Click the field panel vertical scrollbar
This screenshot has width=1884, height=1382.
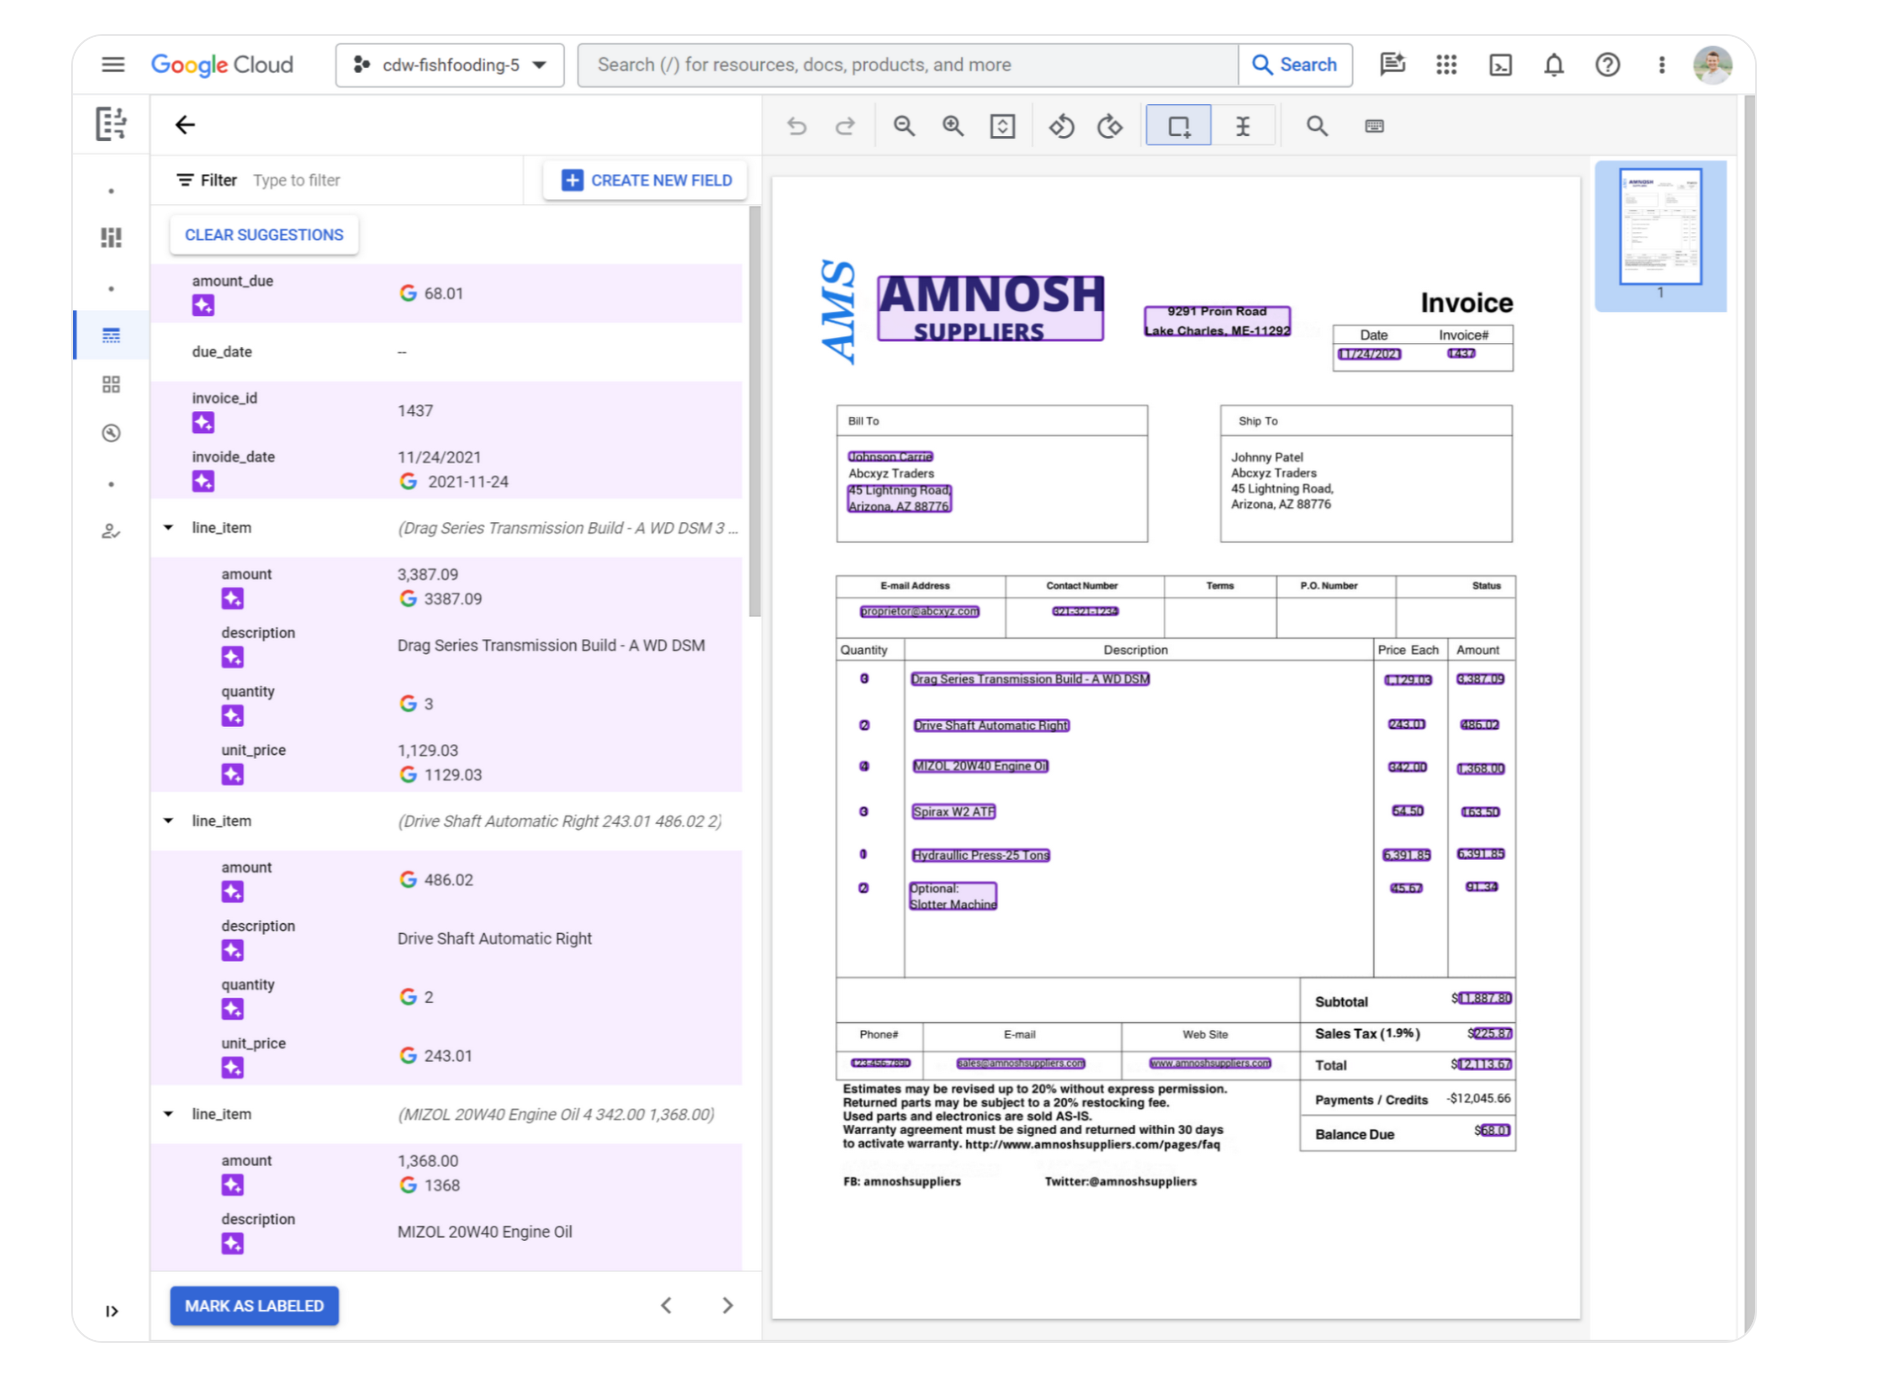(x=754, y=410)
